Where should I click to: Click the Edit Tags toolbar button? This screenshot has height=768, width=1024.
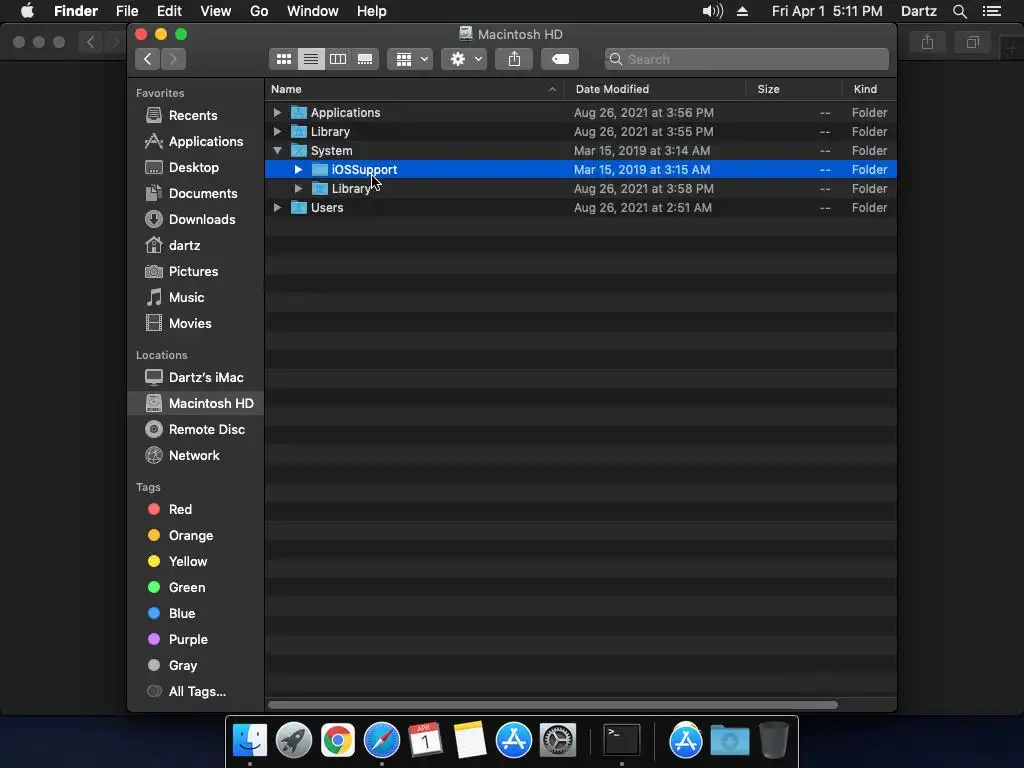point(560,59)
